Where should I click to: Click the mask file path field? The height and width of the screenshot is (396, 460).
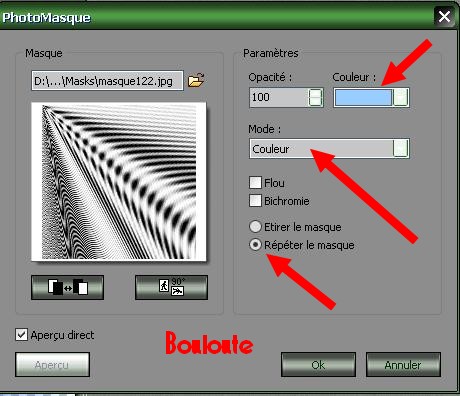pyautogui.click(x=107, y=81)
